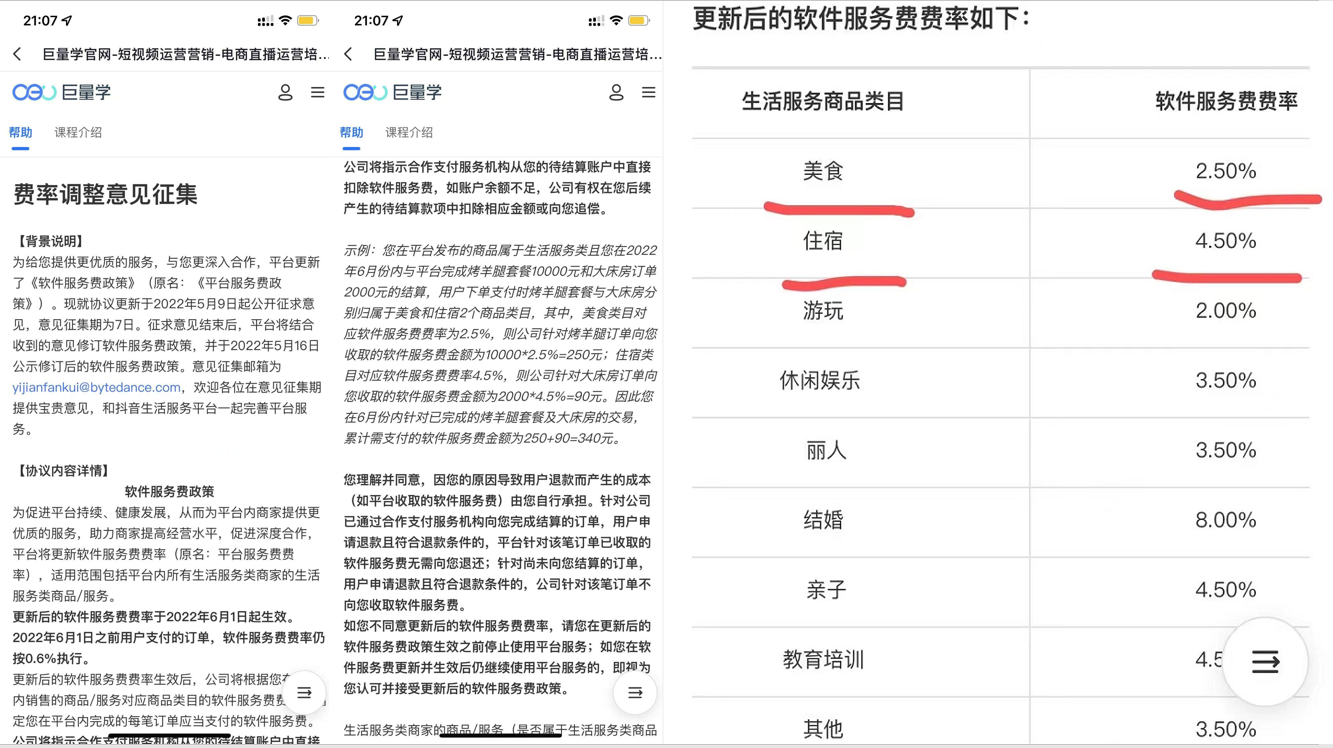Tap location arrow beside left clock
The width and height of the screenshot is (1333, 748).
pos(67,20)
